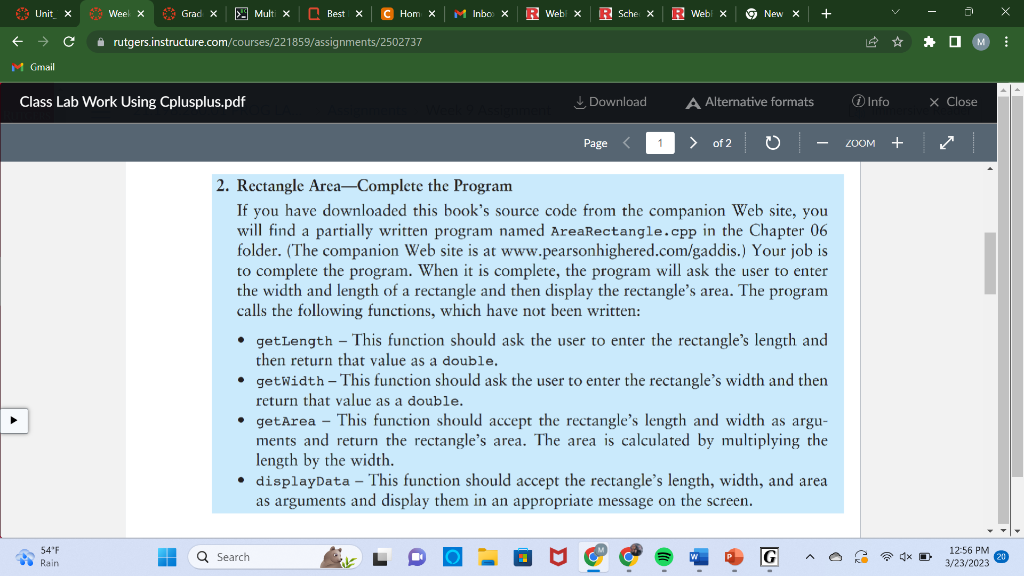
Task: Open clock showing 12:56 PM
Action: pos(968,557)
